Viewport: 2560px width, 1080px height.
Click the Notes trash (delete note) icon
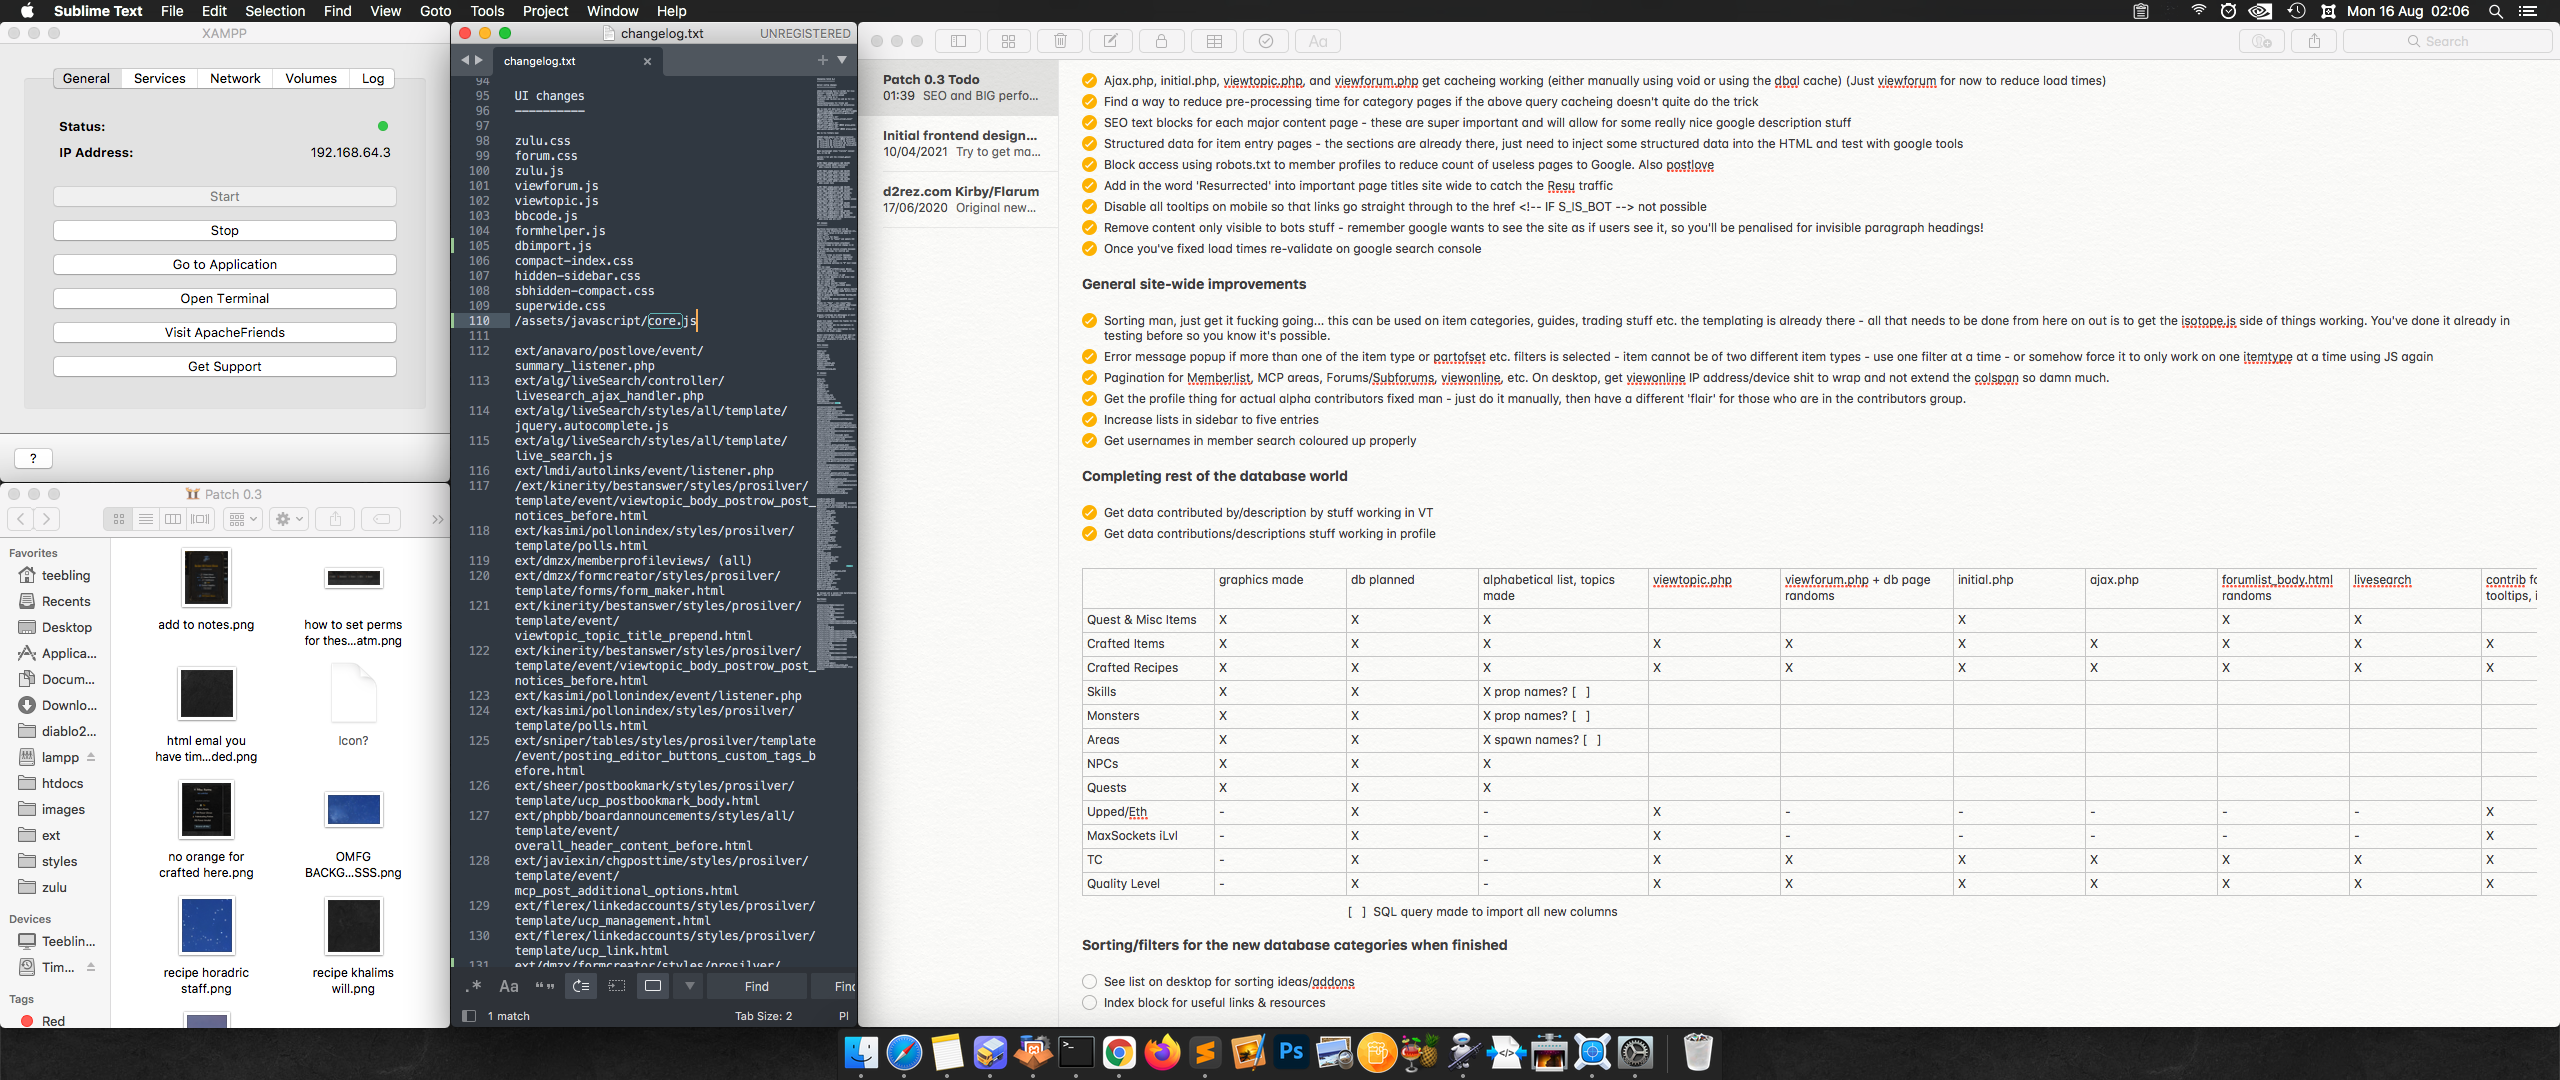click(1060, 41)
